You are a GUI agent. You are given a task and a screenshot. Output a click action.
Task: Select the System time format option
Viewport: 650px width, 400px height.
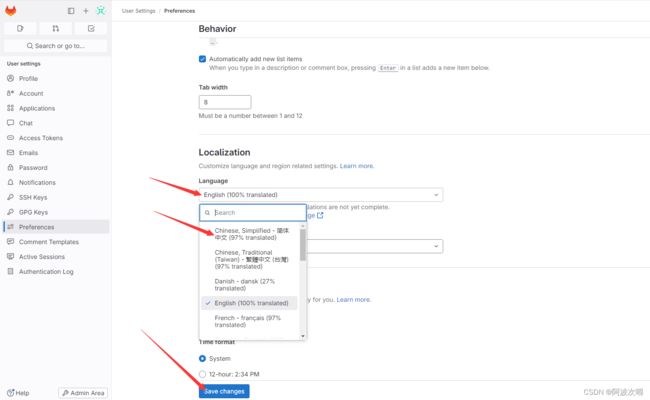pyautogui.click(x=202, y=359)
